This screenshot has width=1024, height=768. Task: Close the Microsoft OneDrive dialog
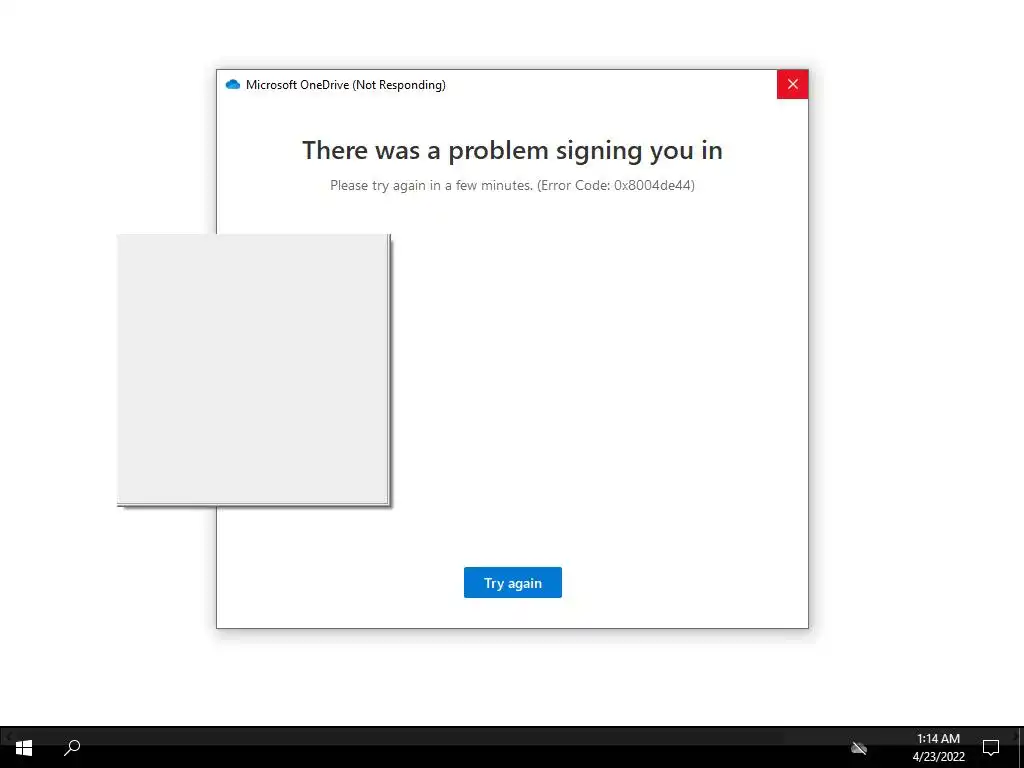792,84
